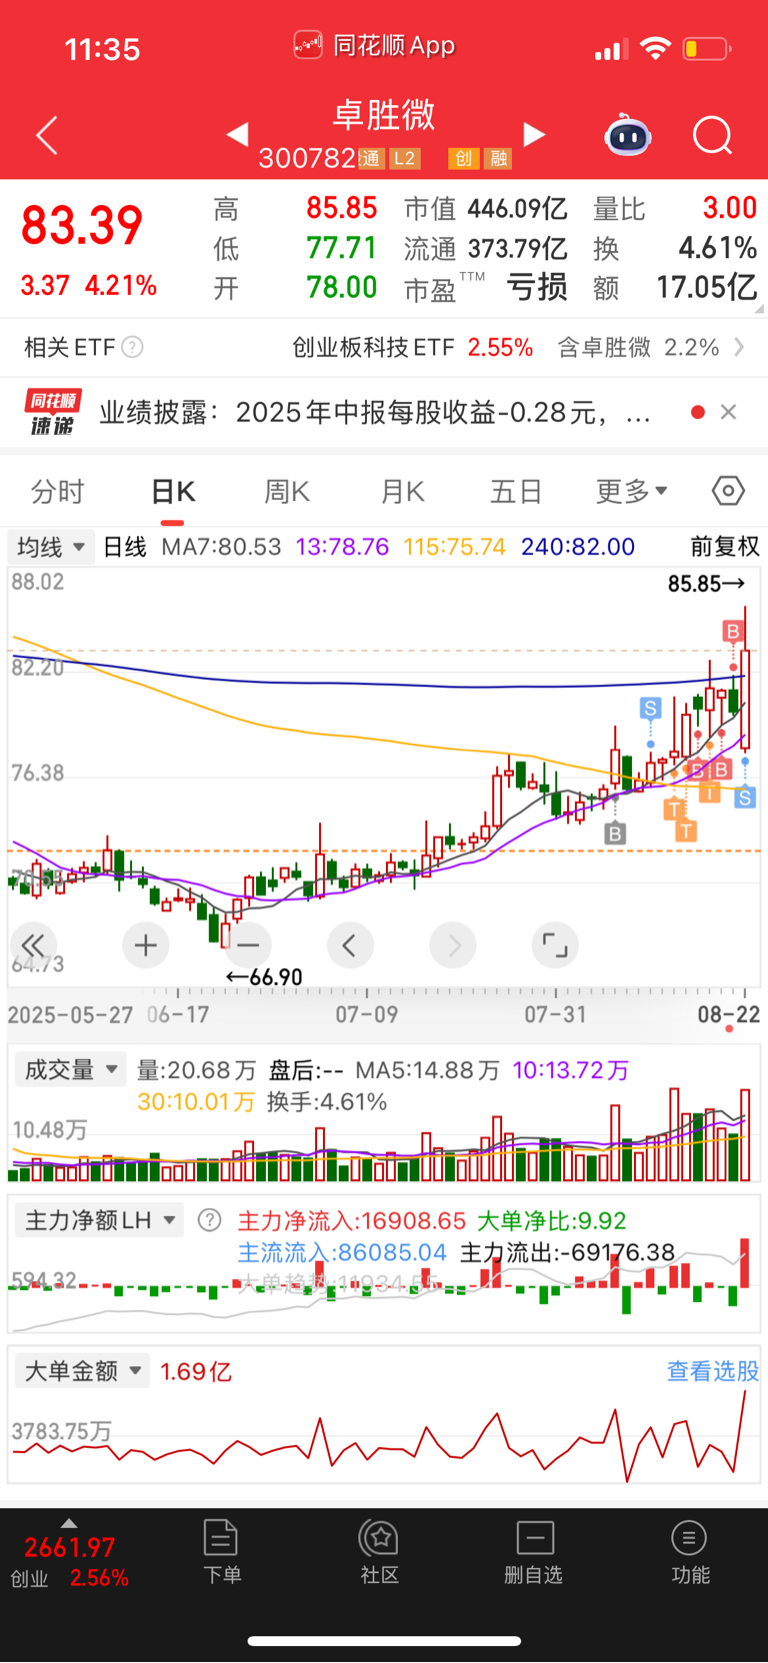Screen dimensions: 768x1663
Task: Tap the L2 level-2 badge
Action: [x=403, y=158]
